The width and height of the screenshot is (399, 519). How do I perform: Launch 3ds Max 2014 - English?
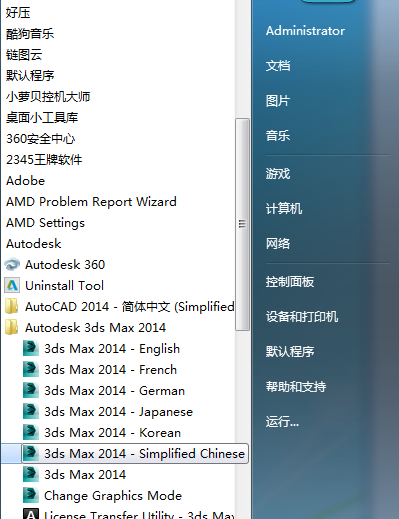(x=112, y=349)
